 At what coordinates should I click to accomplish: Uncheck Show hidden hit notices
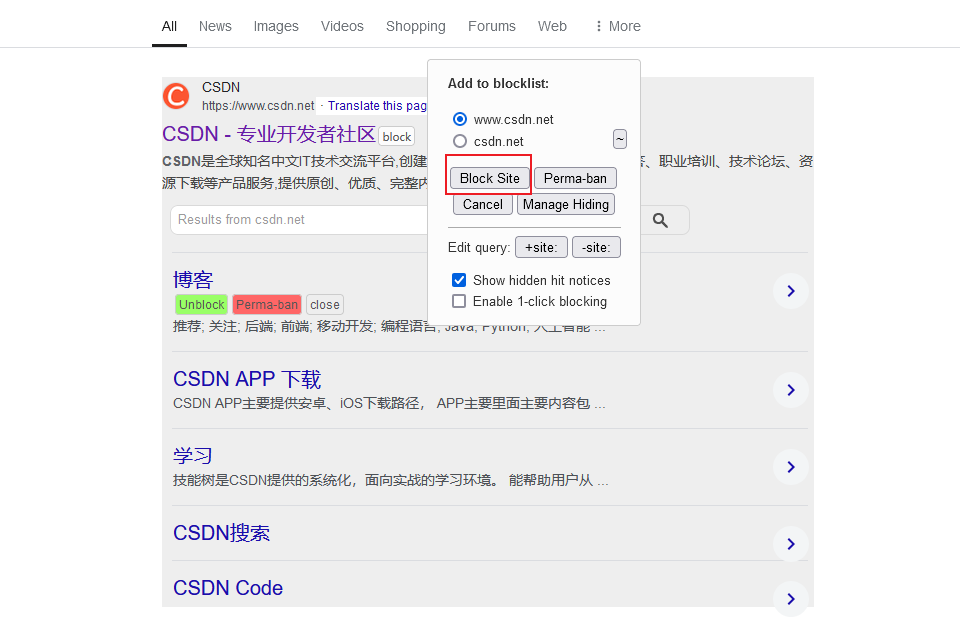point(459,280)
